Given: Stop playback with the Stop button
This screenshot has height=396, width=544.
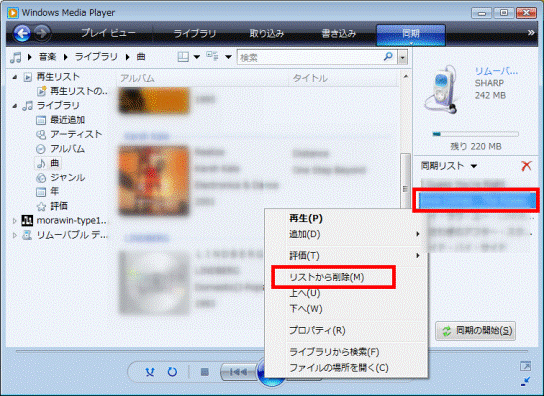Looking at the screenshot, I should (205, 372).
